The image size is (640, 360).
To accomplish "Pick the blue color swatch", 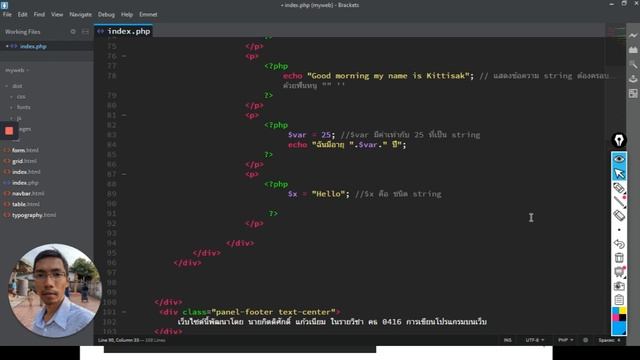I will (615, 311).
